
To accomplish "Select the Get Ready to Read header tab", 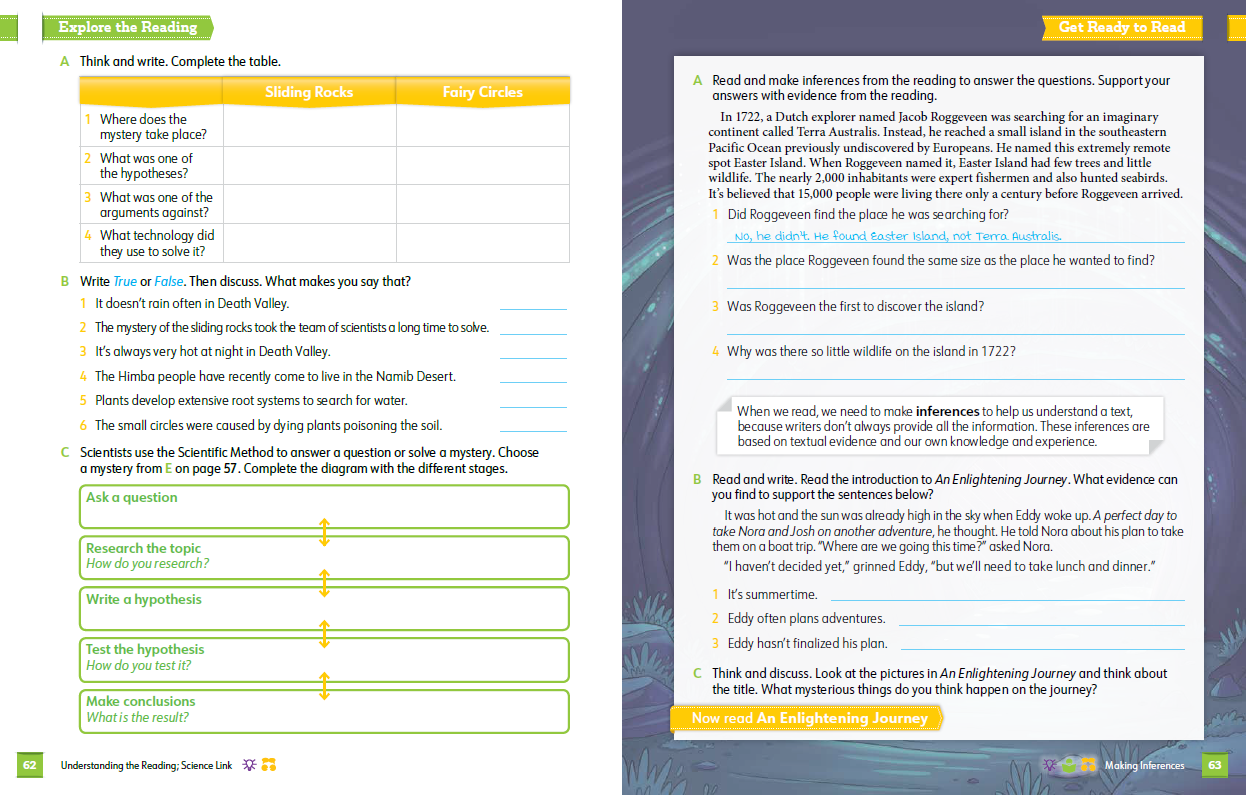I will coord(1121,28).
